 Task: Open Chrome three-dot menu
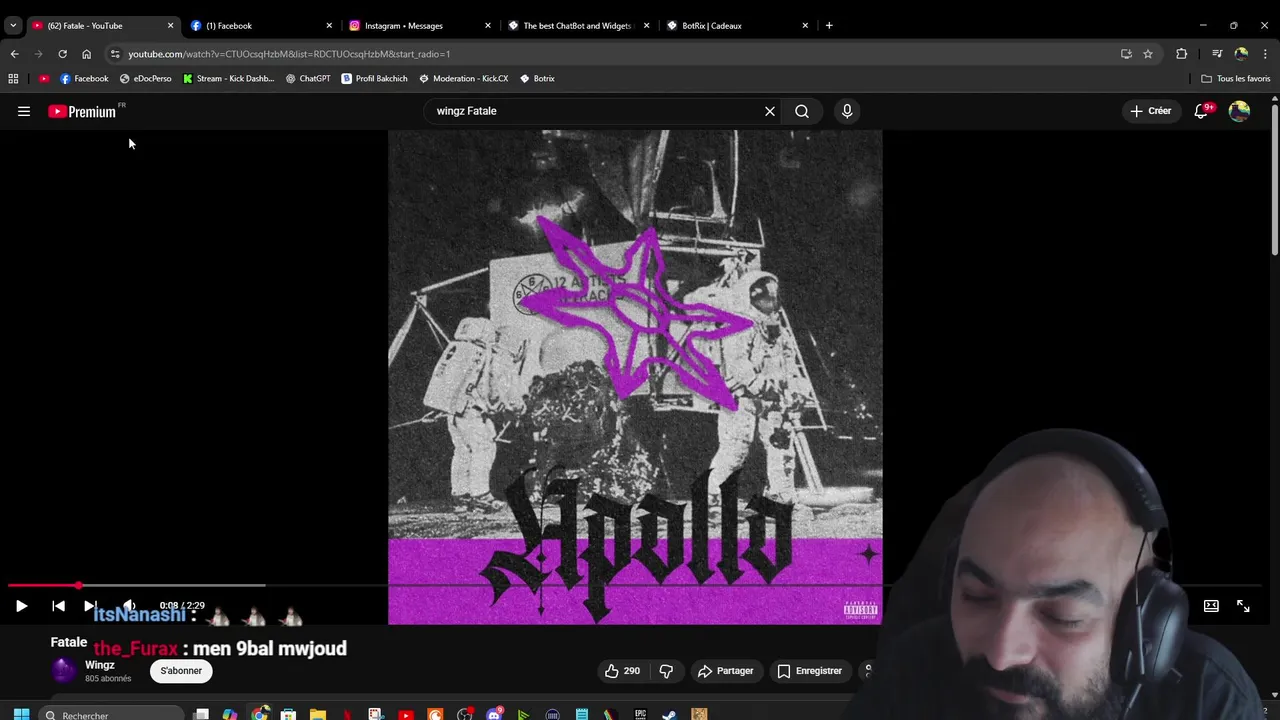(x=1265, y=54)
